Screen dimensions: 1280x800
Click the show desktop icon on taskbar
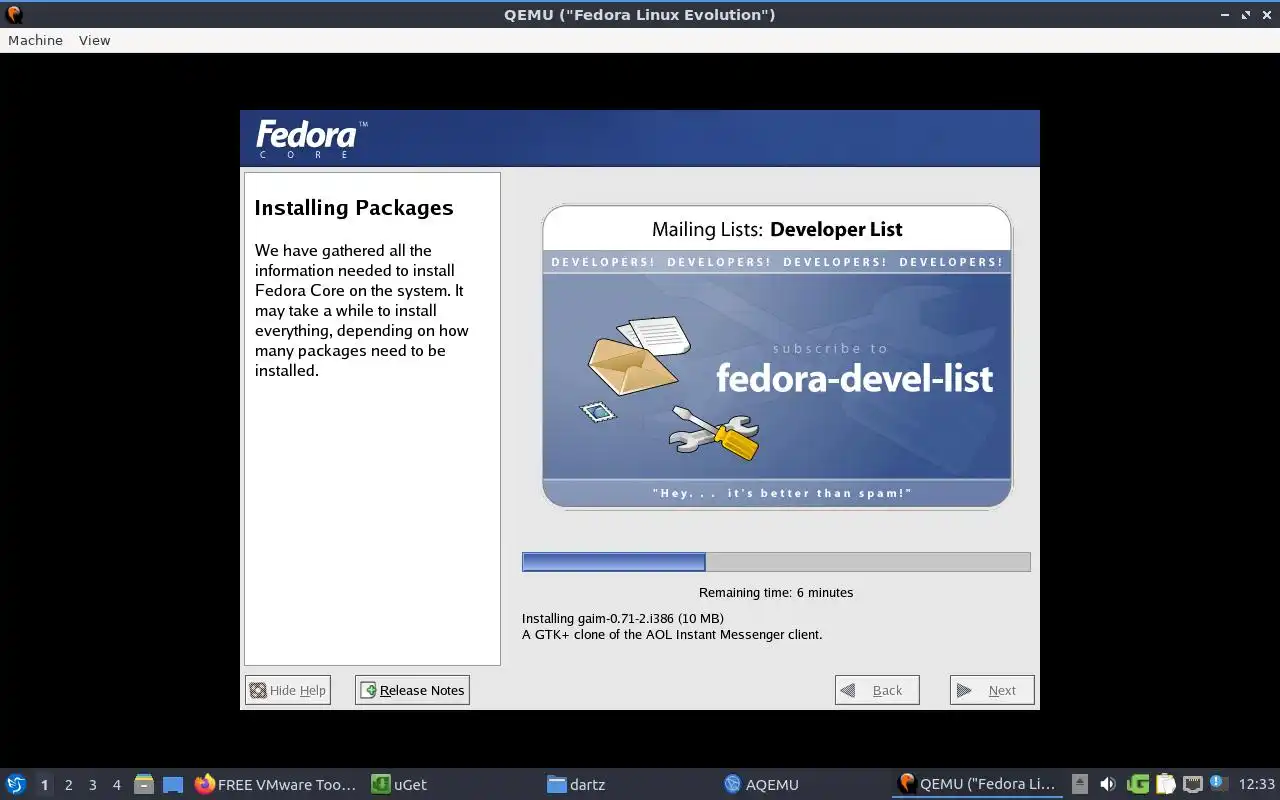tap(173, 784)
